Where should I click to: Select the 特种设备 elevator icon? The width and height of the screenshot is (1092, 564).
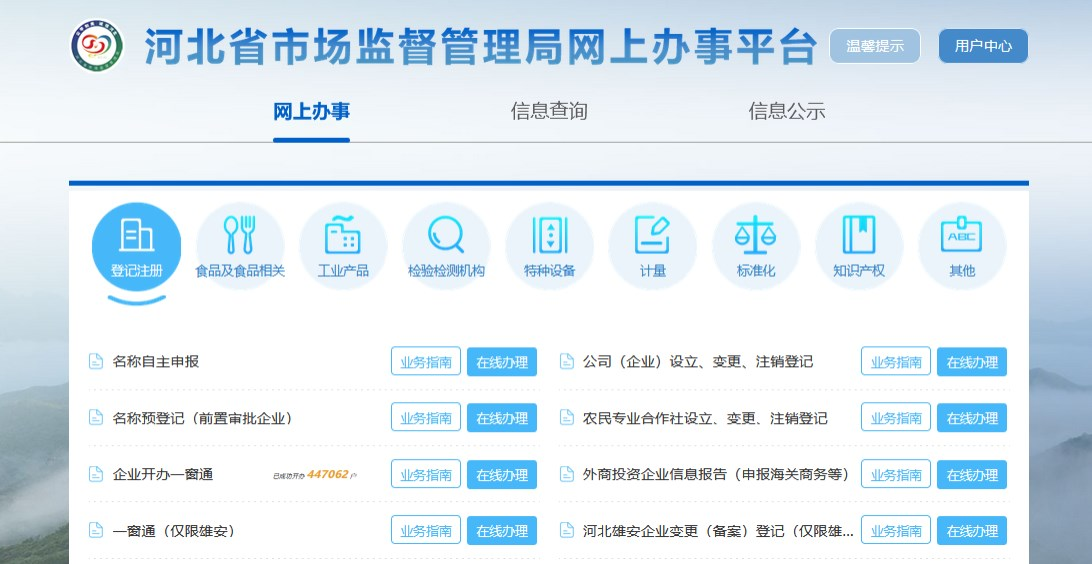(x=549, y=246)
